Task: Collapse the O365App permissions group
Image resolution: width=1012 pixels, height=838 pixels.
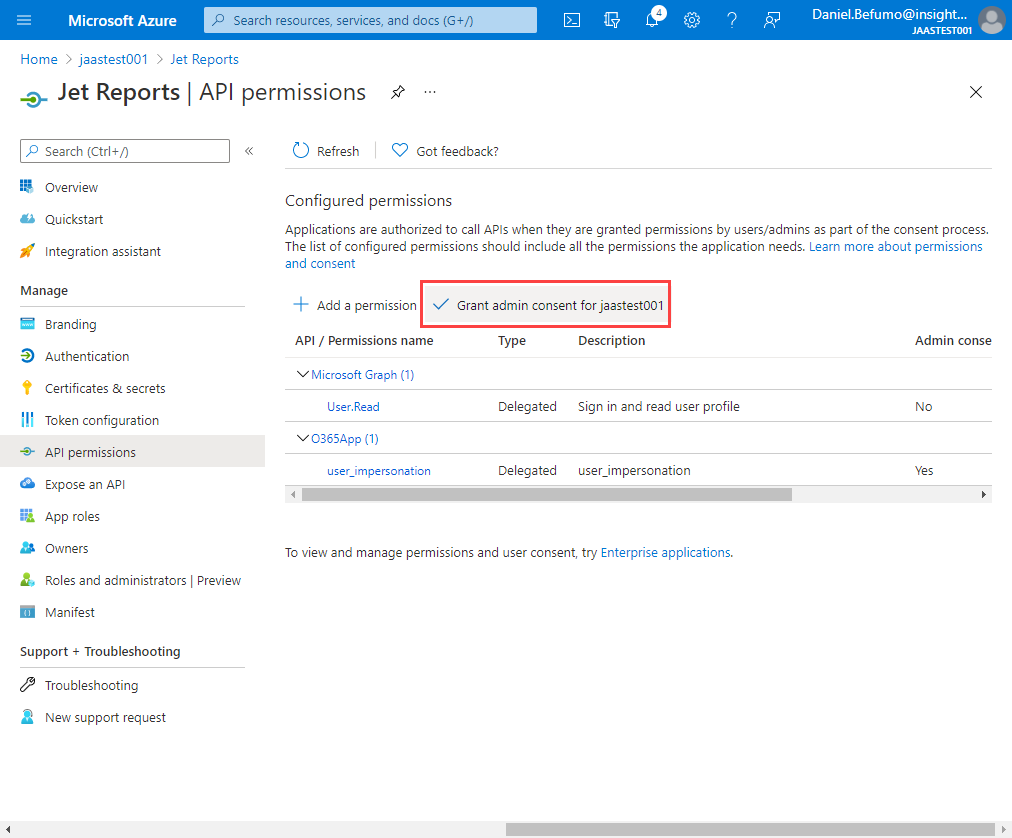Action: point(303,438)
